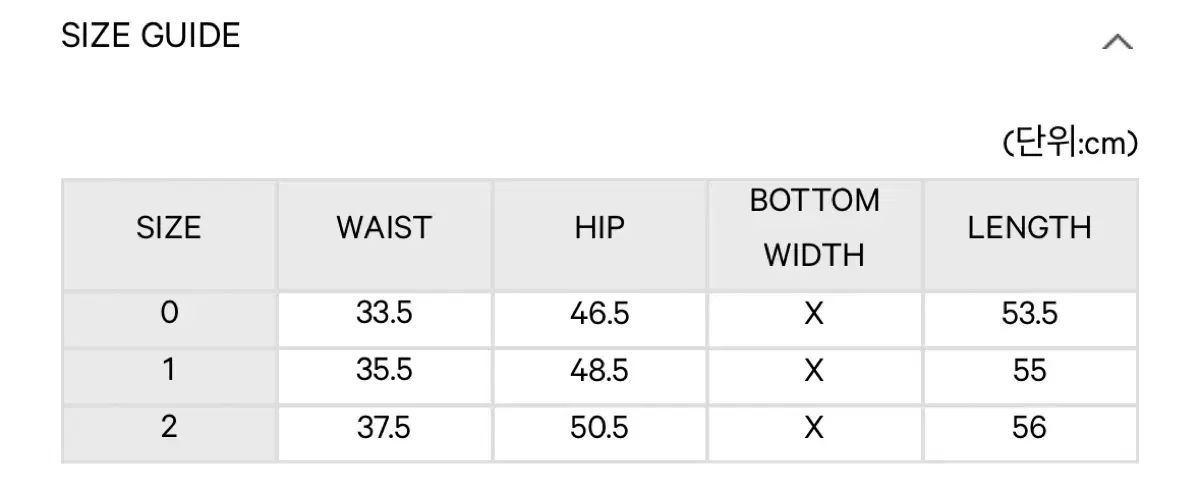Select the BOTTOM WIDTH column header
1200x493 pixels.
(x=814, y=227)
